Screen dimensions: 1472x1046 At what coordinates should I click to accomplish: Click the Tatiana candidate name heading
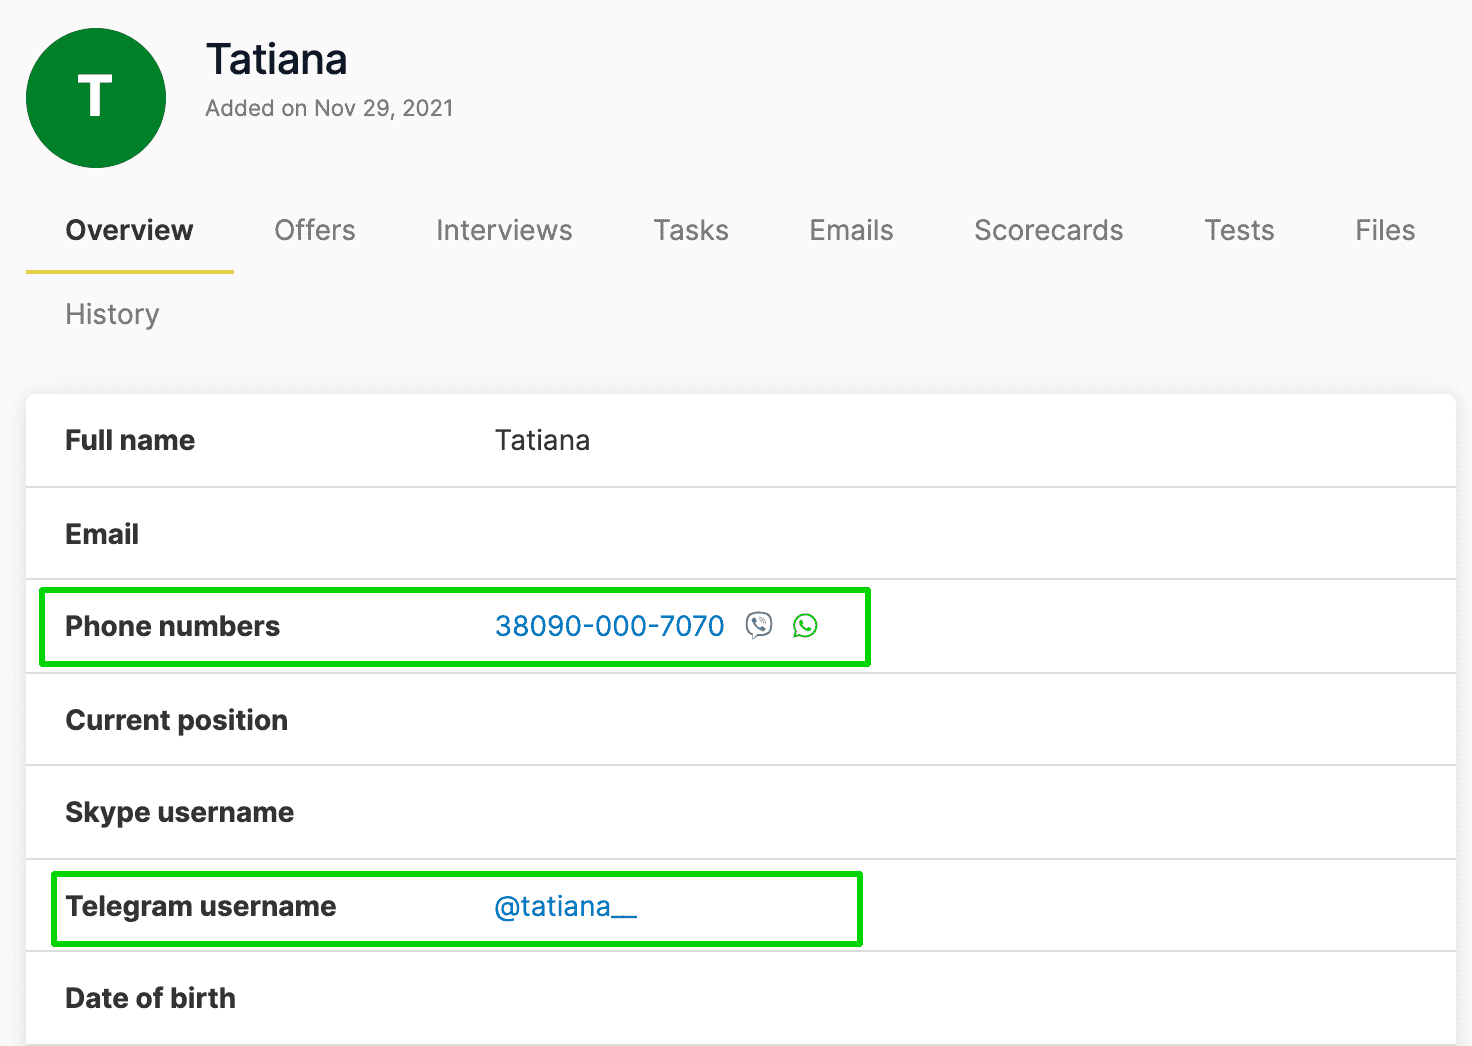coord(277,60)
